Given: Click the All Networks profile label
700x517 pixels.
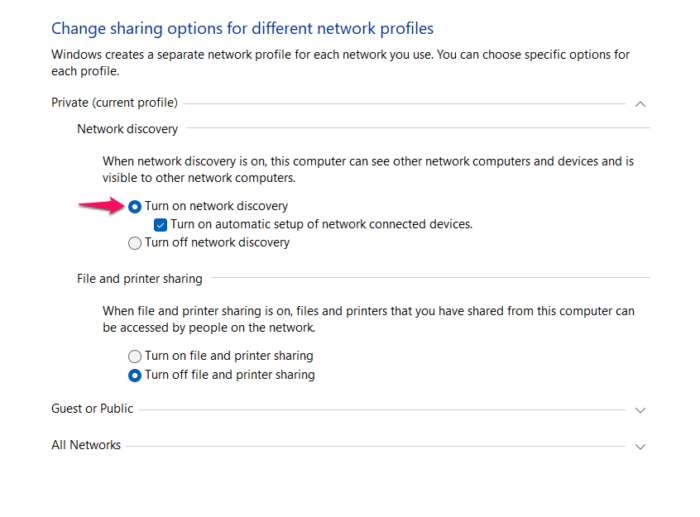Looking at the screenshot, I should pos(86,445).
